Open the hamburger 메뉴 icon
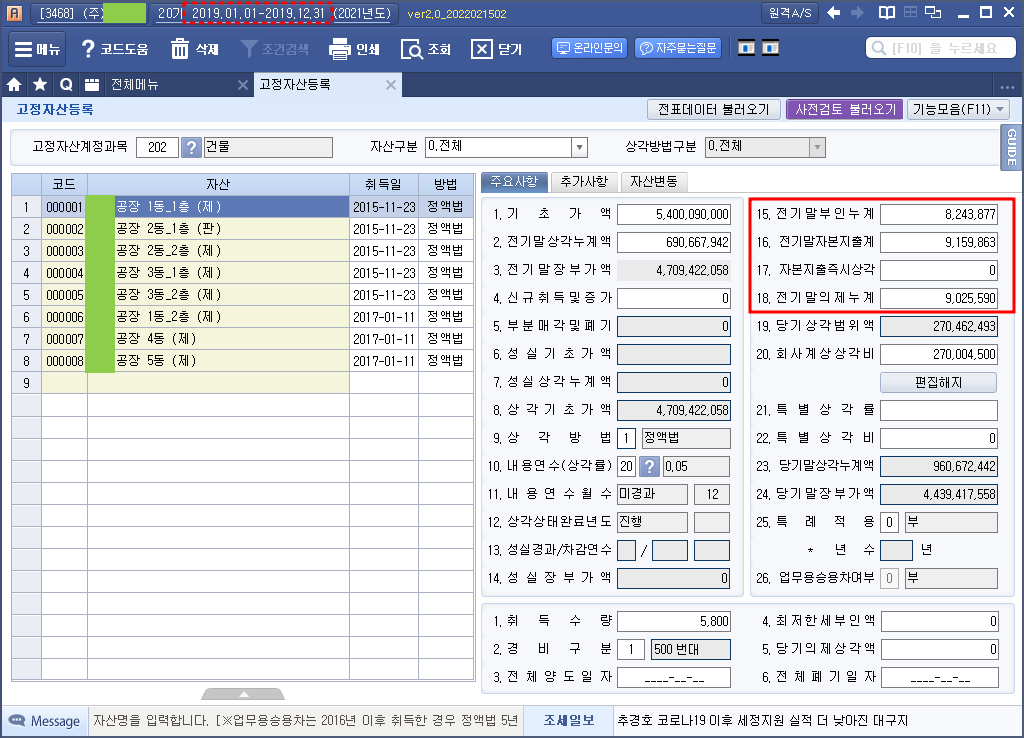This screenshot has width=1024, height=738. coord(23,49)
